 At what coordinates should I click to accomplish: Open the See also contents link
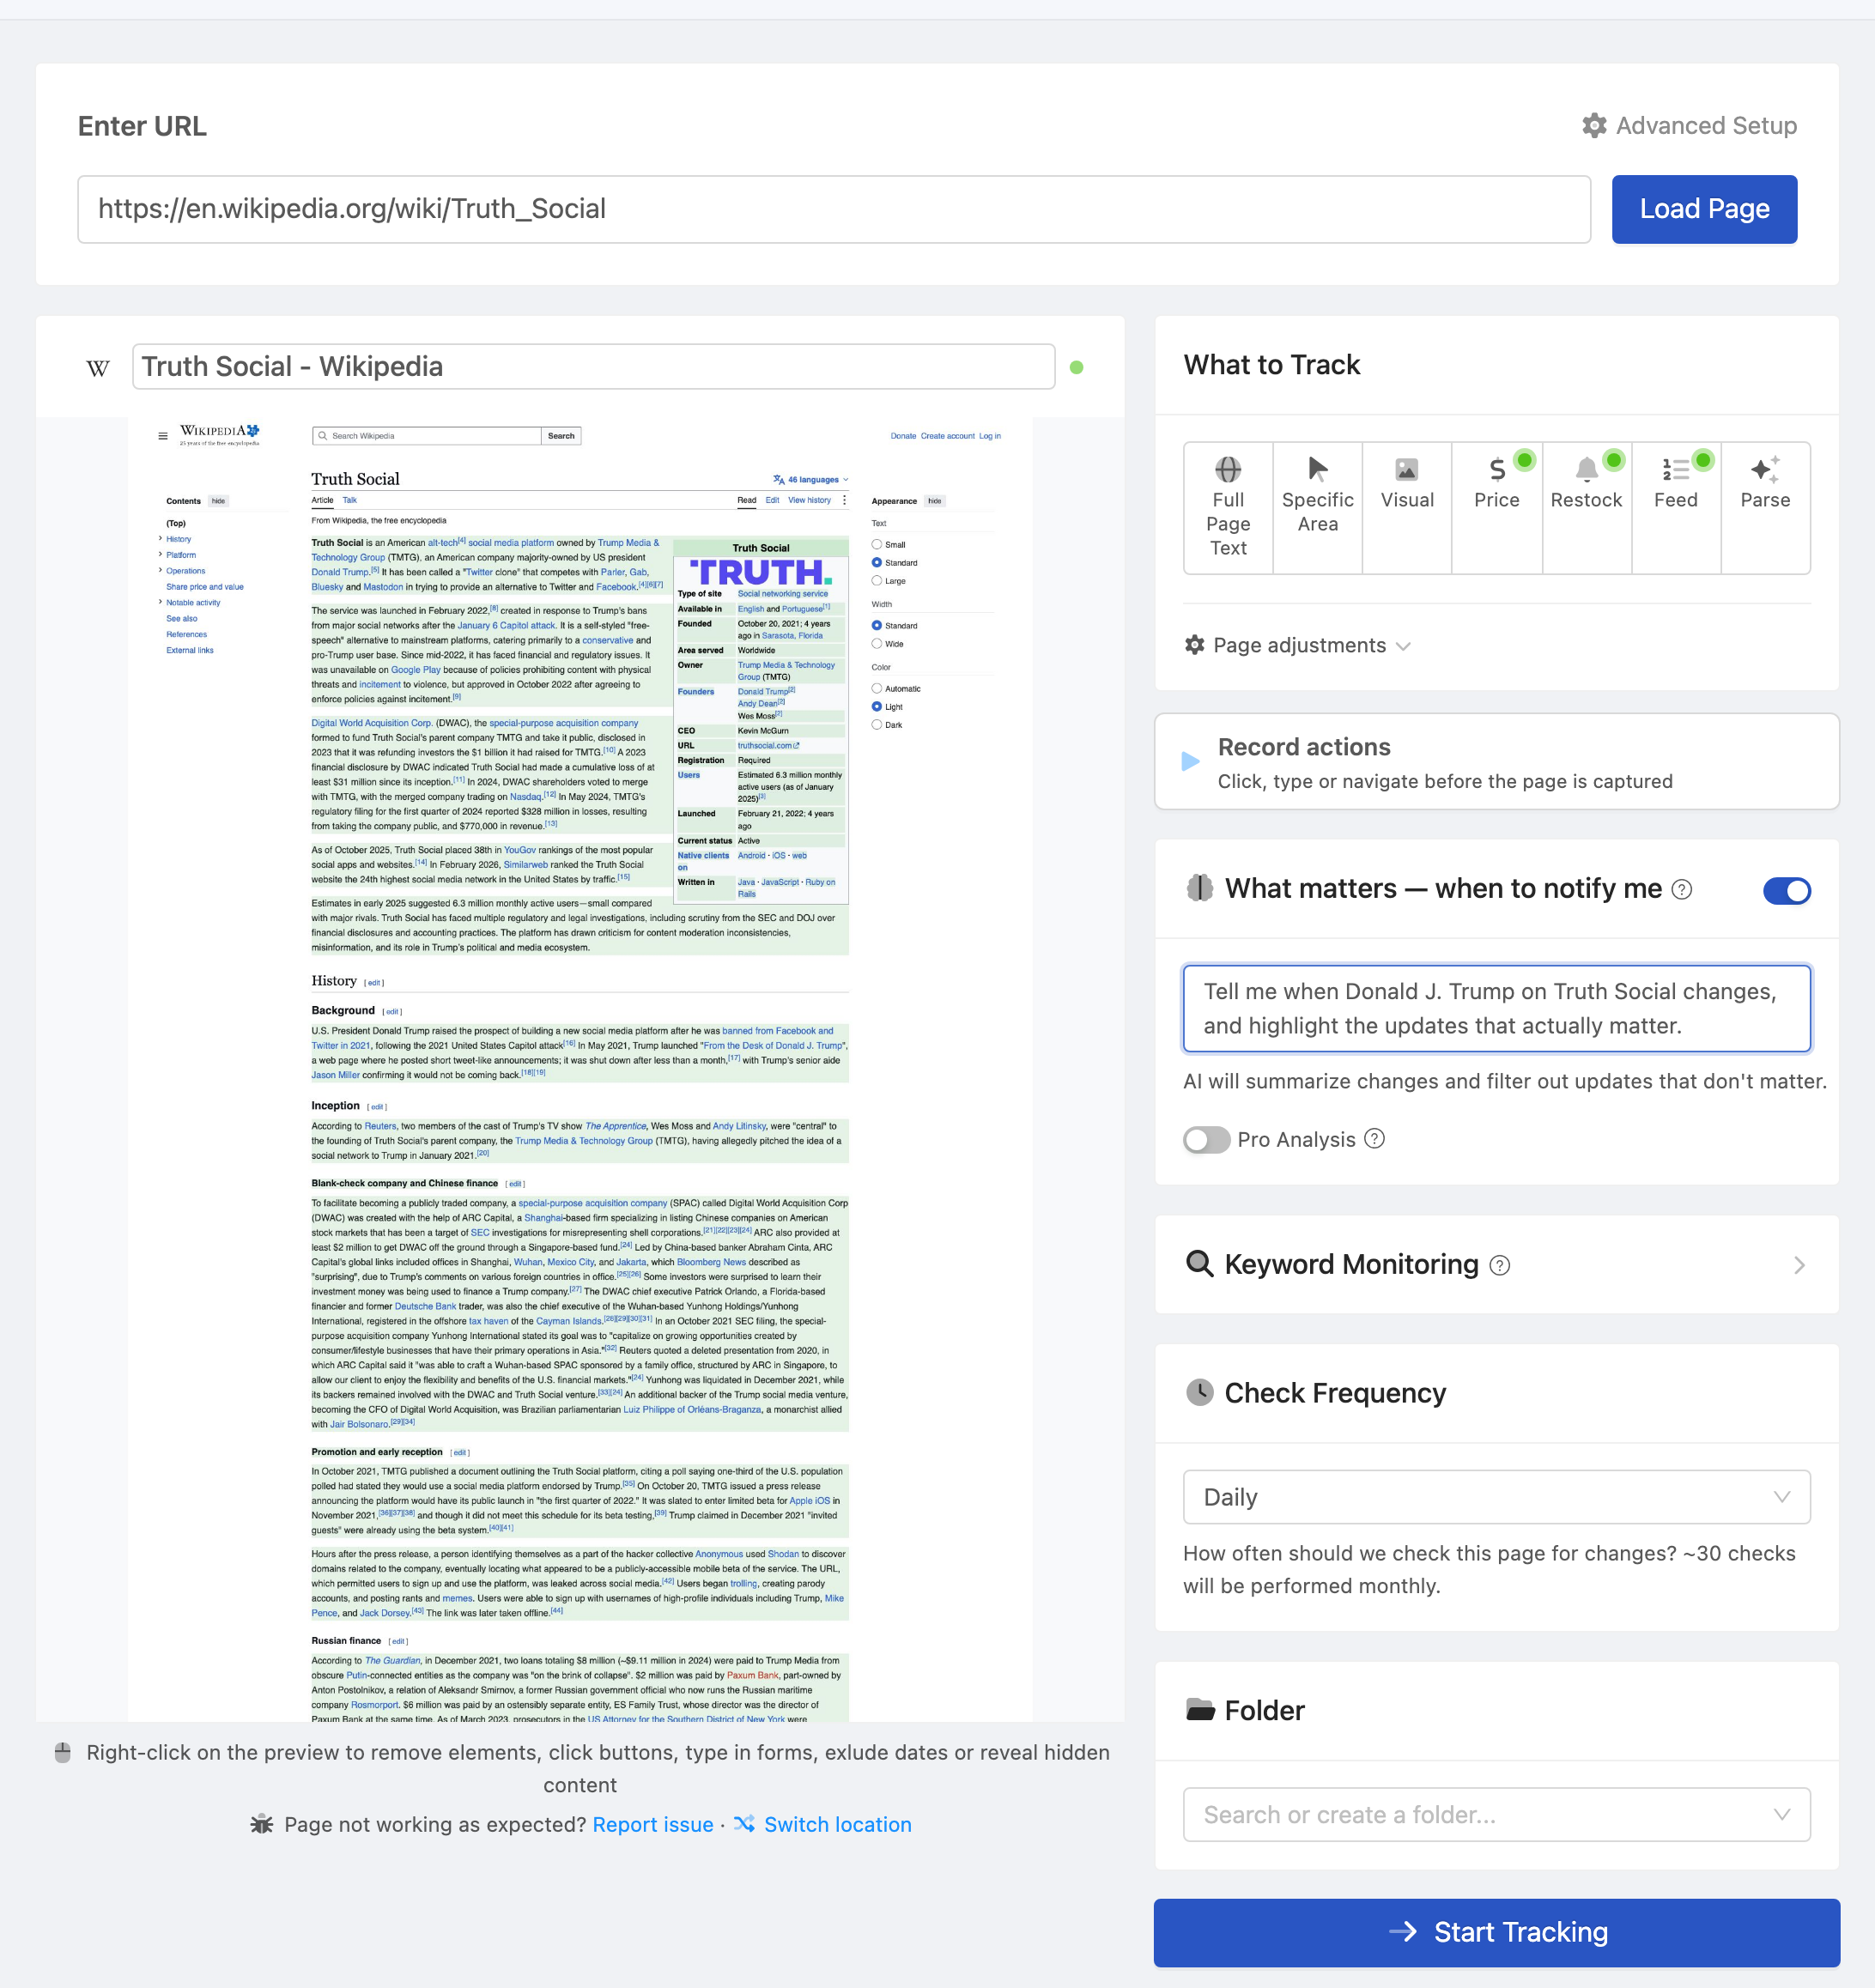click(182, 619)
